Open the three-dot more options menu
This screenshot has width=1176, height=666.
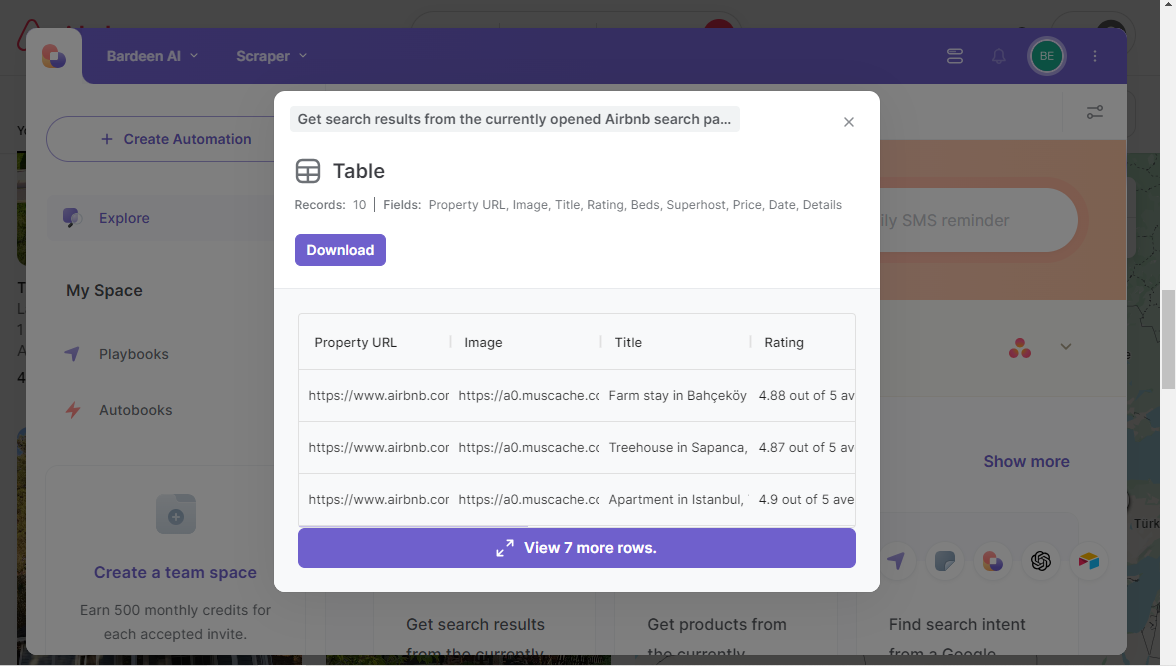(x=1095, y=56)
